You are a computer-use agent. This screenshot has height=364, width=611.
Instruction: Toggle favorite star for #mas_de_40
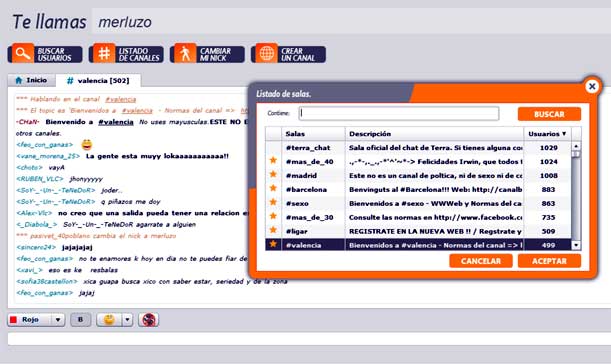coord(273,160)
